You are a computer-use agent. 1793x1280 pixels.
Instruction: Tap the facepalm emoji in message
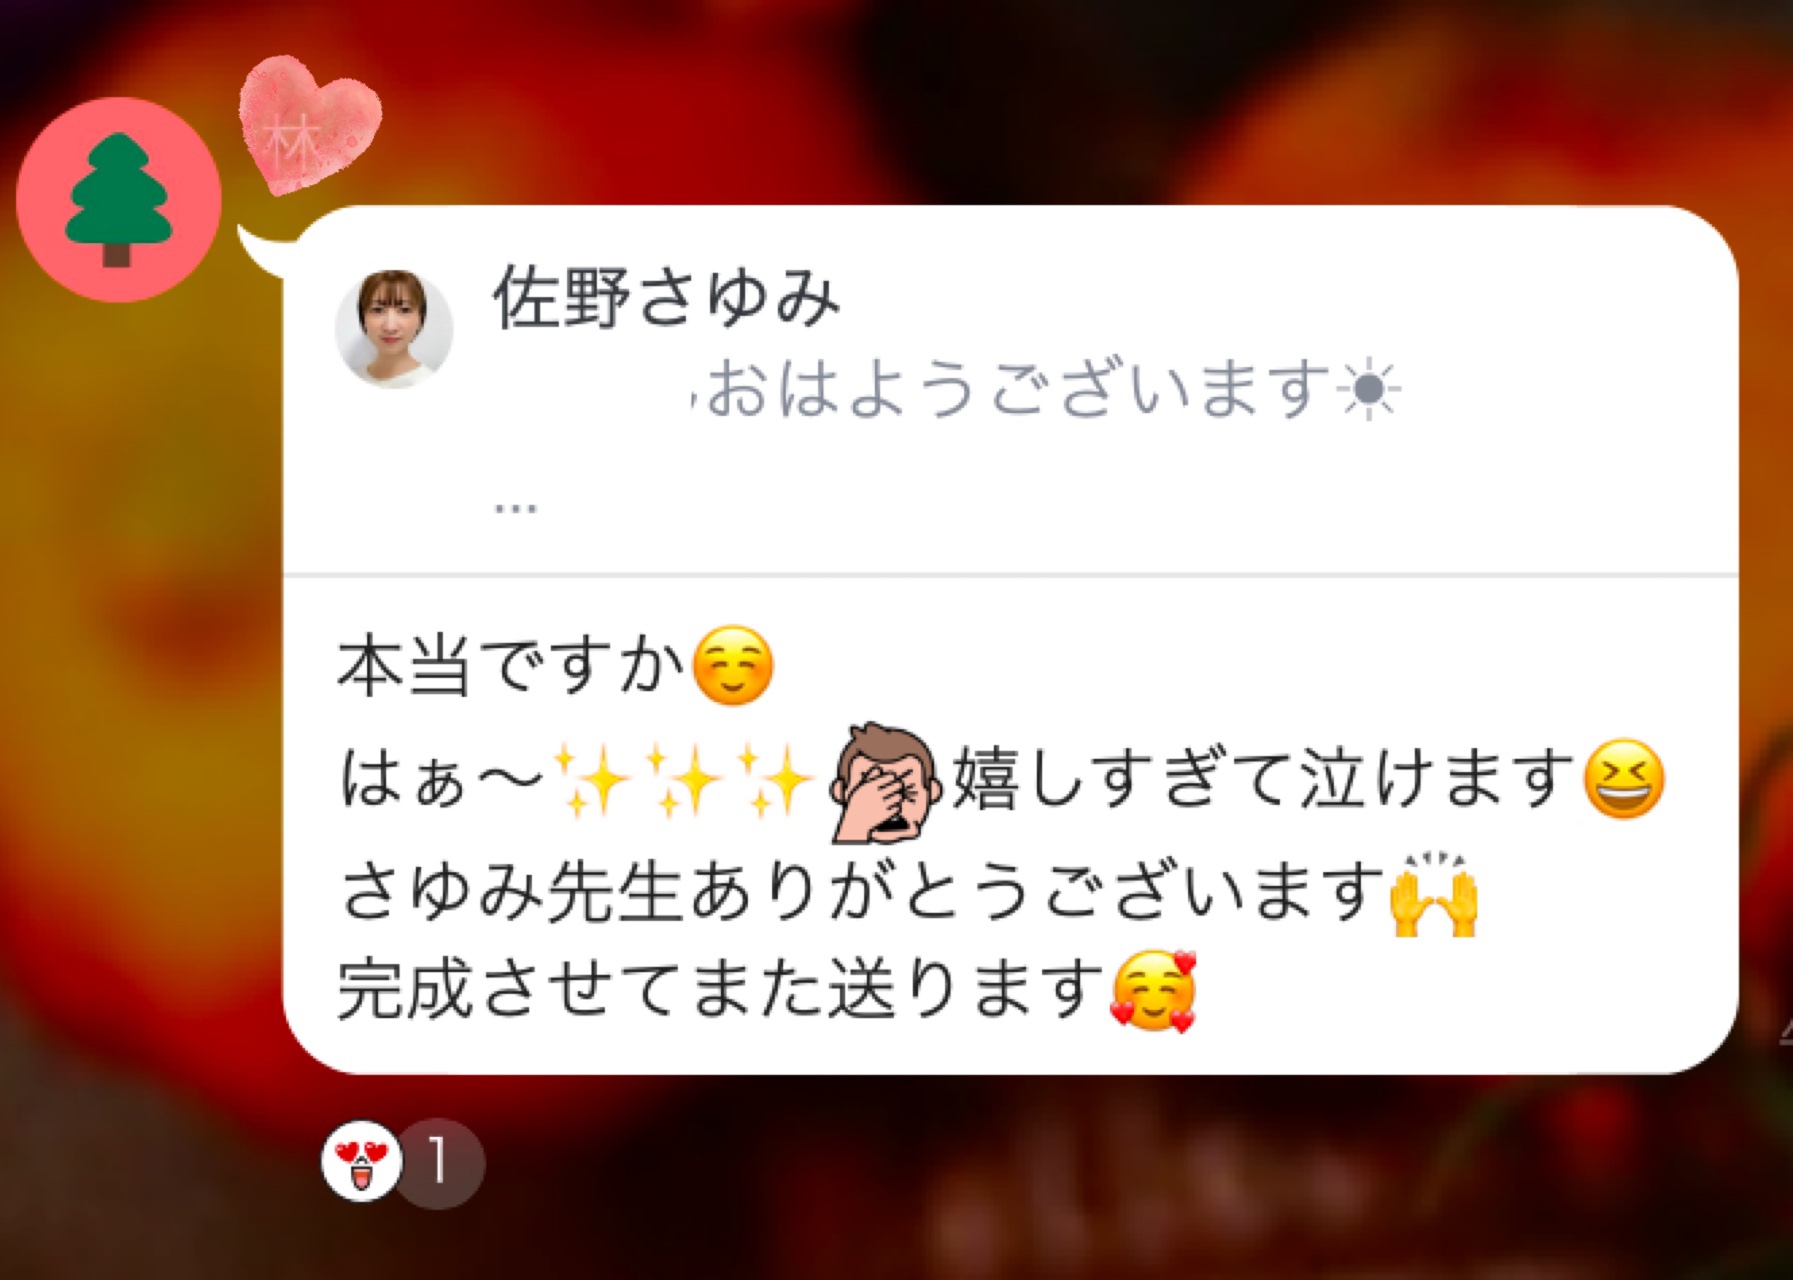pyautogui.click(x=885, y=780)
